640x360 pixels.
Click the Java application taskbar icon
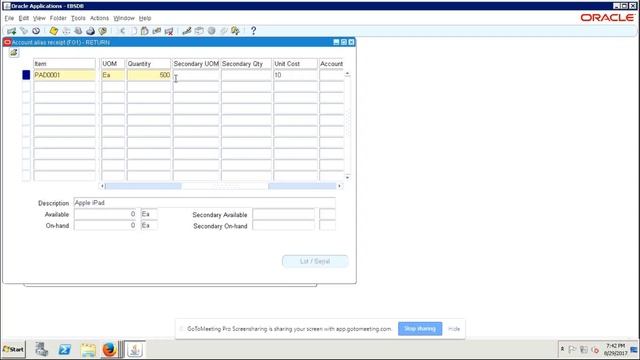[135, 349]
